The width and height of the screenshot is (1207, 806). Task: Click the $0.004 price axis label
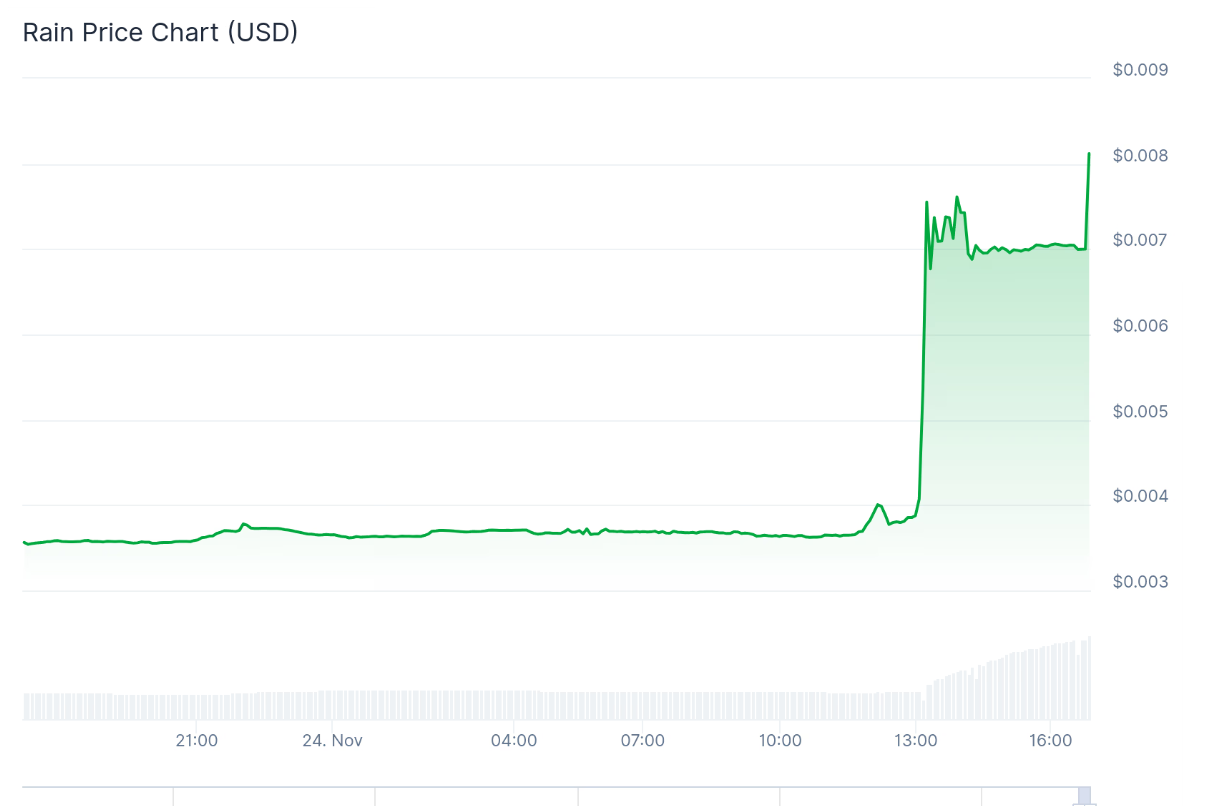coord(1140,497)
